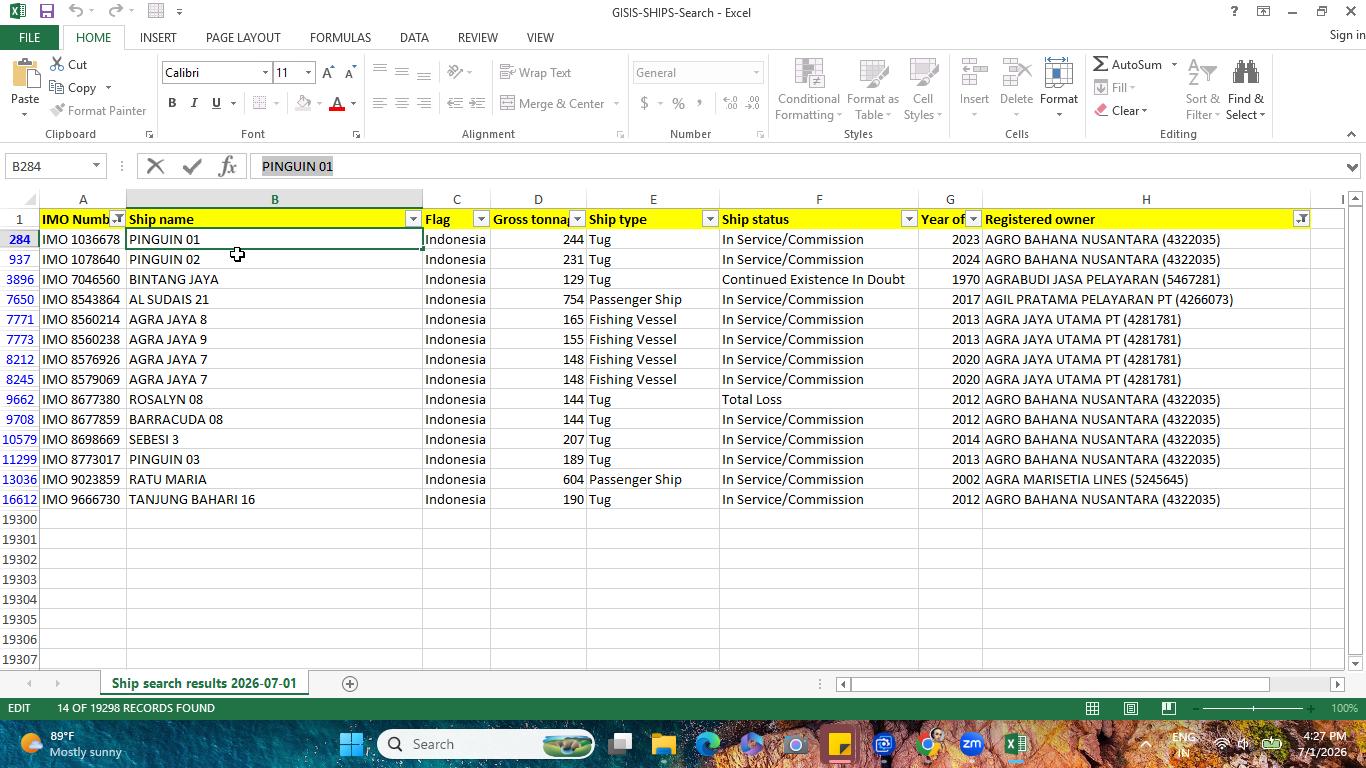Open Find & Select binoculars
This screenshot has height=768, width=1366.
pyautogui.click(x=1246, y=90)
